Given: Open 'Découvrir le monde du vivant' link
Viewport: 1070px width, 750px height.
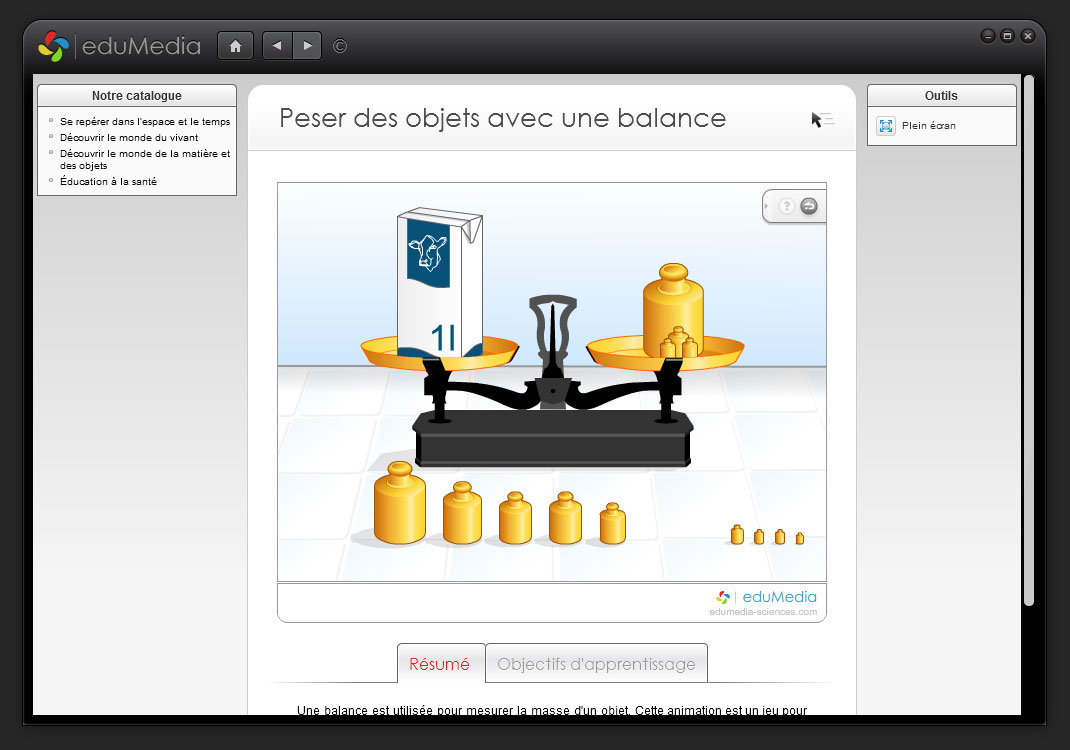Looking at the screenshot, I should pos(128,138).
